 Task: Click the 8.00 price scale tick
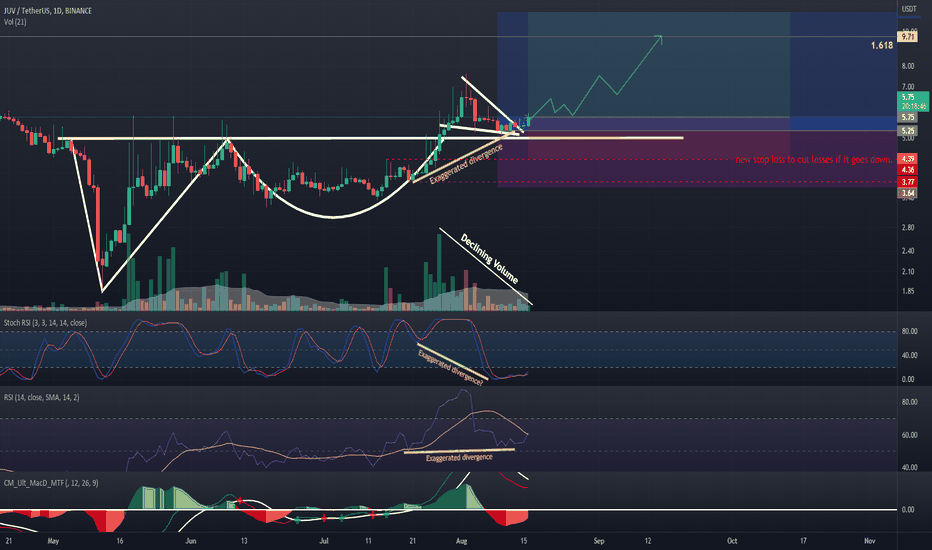[908, 66]
